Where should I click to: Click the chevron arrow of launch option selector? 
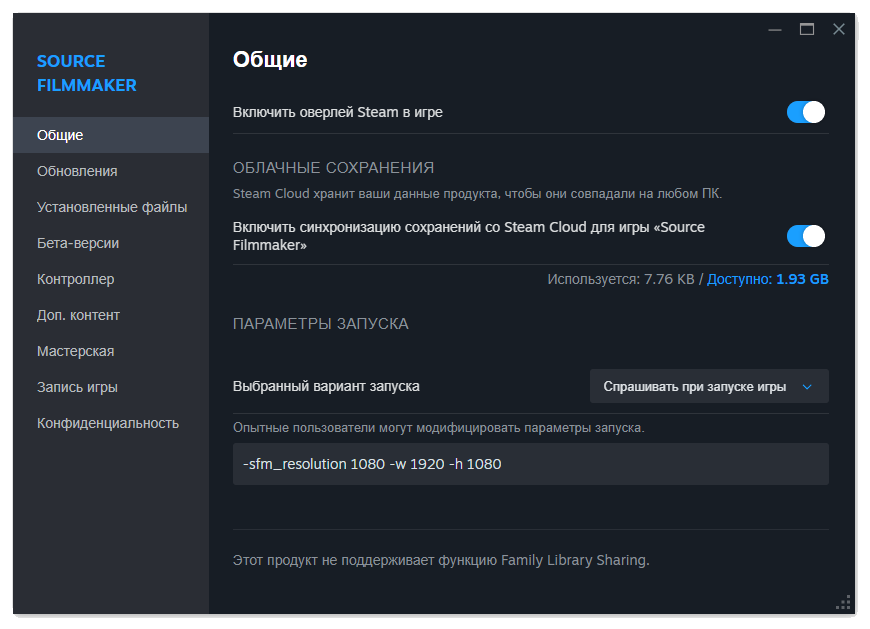click(x=808, y=387)
